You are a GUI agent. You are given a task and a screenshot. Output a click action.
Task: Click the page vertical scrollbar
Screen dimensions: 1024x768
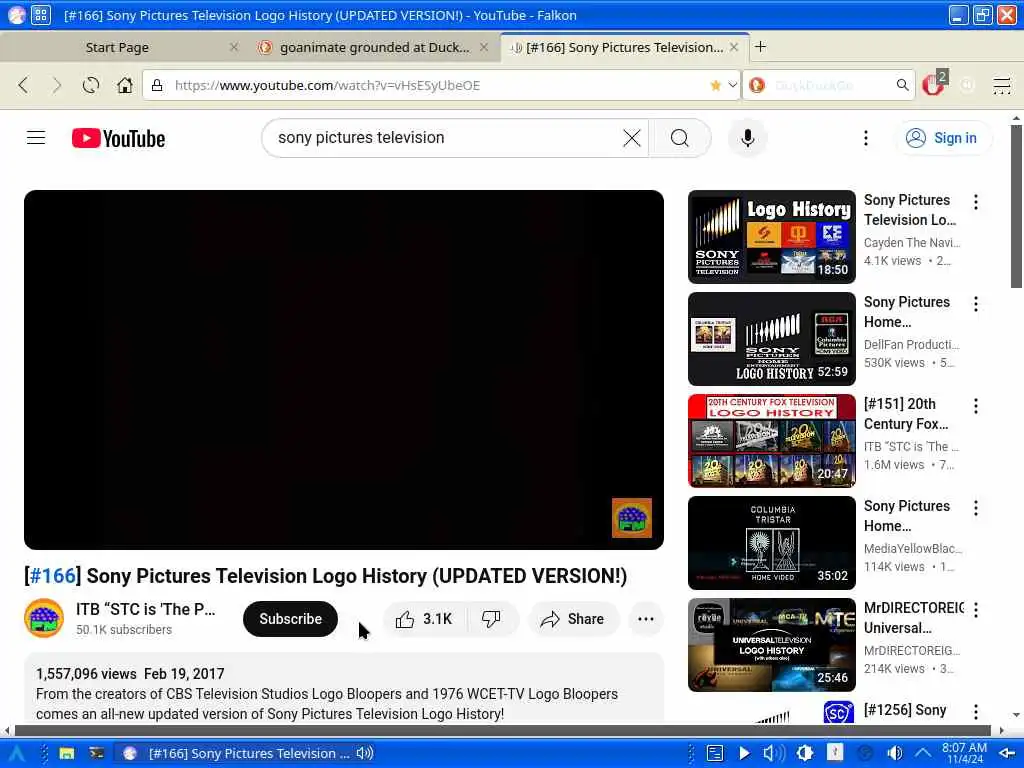point(1016,206)
